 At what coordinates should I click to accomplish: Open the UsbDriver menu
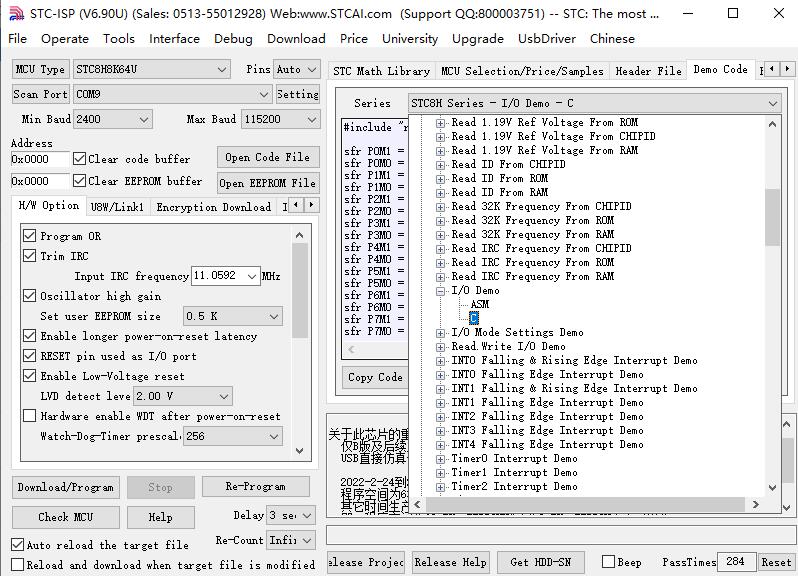click(547, 39)
